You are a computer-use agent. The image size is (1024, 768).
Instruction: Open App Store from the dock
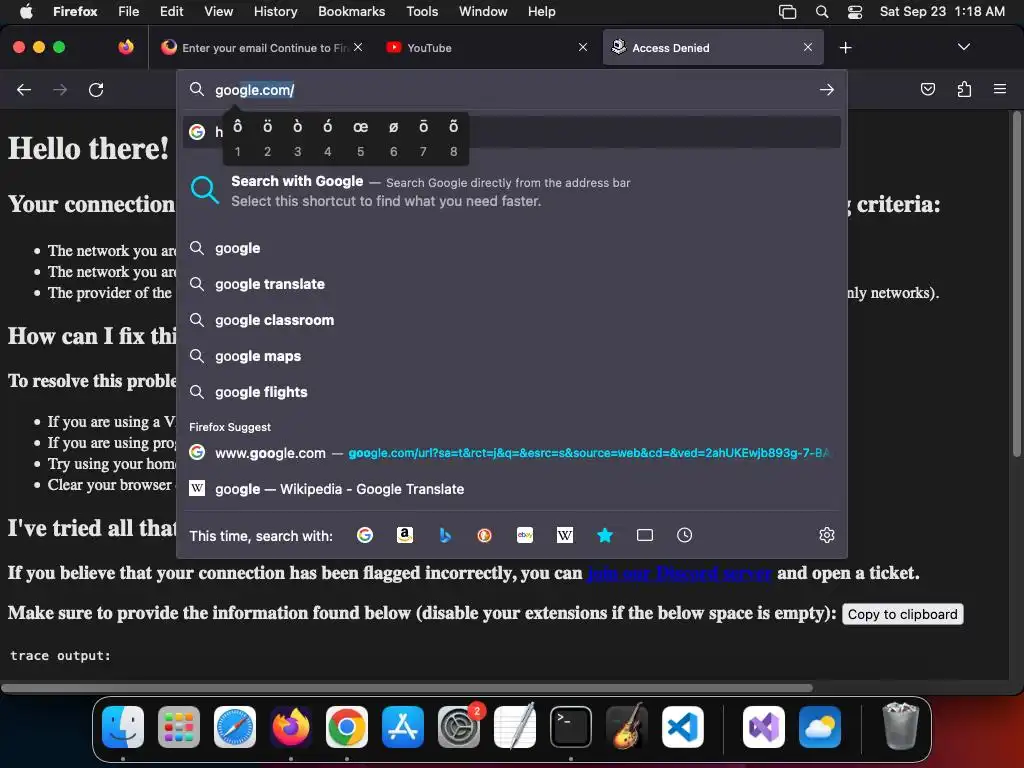coord(403,727)
